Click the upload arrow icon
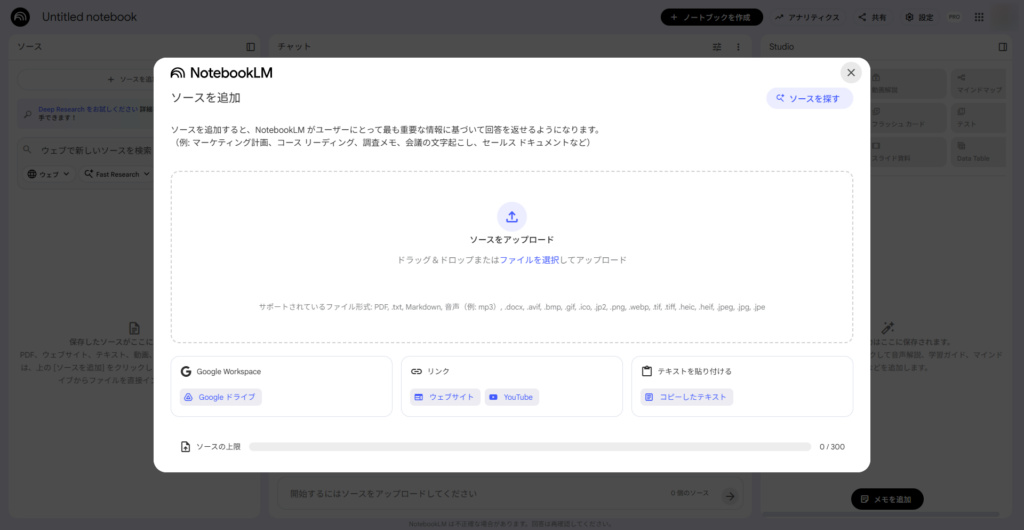This screenshot has height=530, width=1024. [512, 217]
